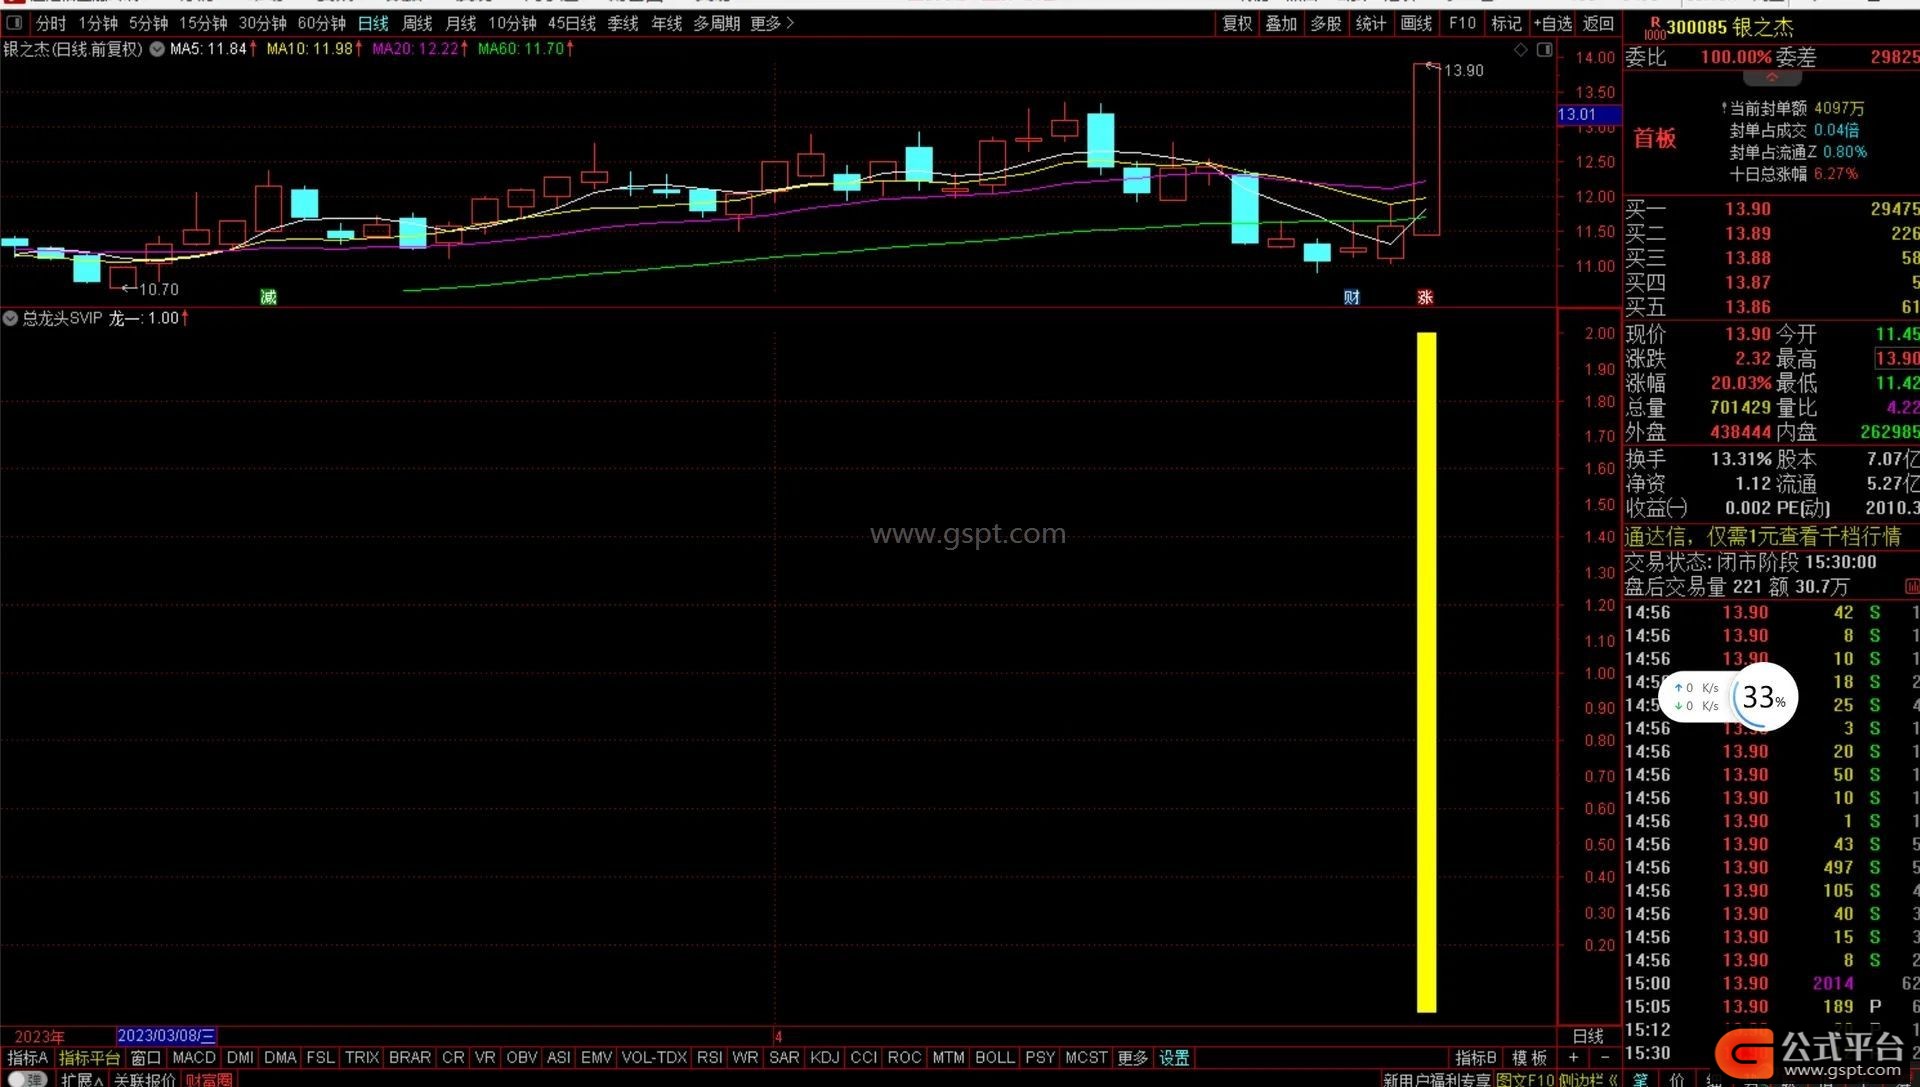Open the 更多 indicators list at bottom
This screenshot has width=1920, height=1087.
pos(1133,1057)
